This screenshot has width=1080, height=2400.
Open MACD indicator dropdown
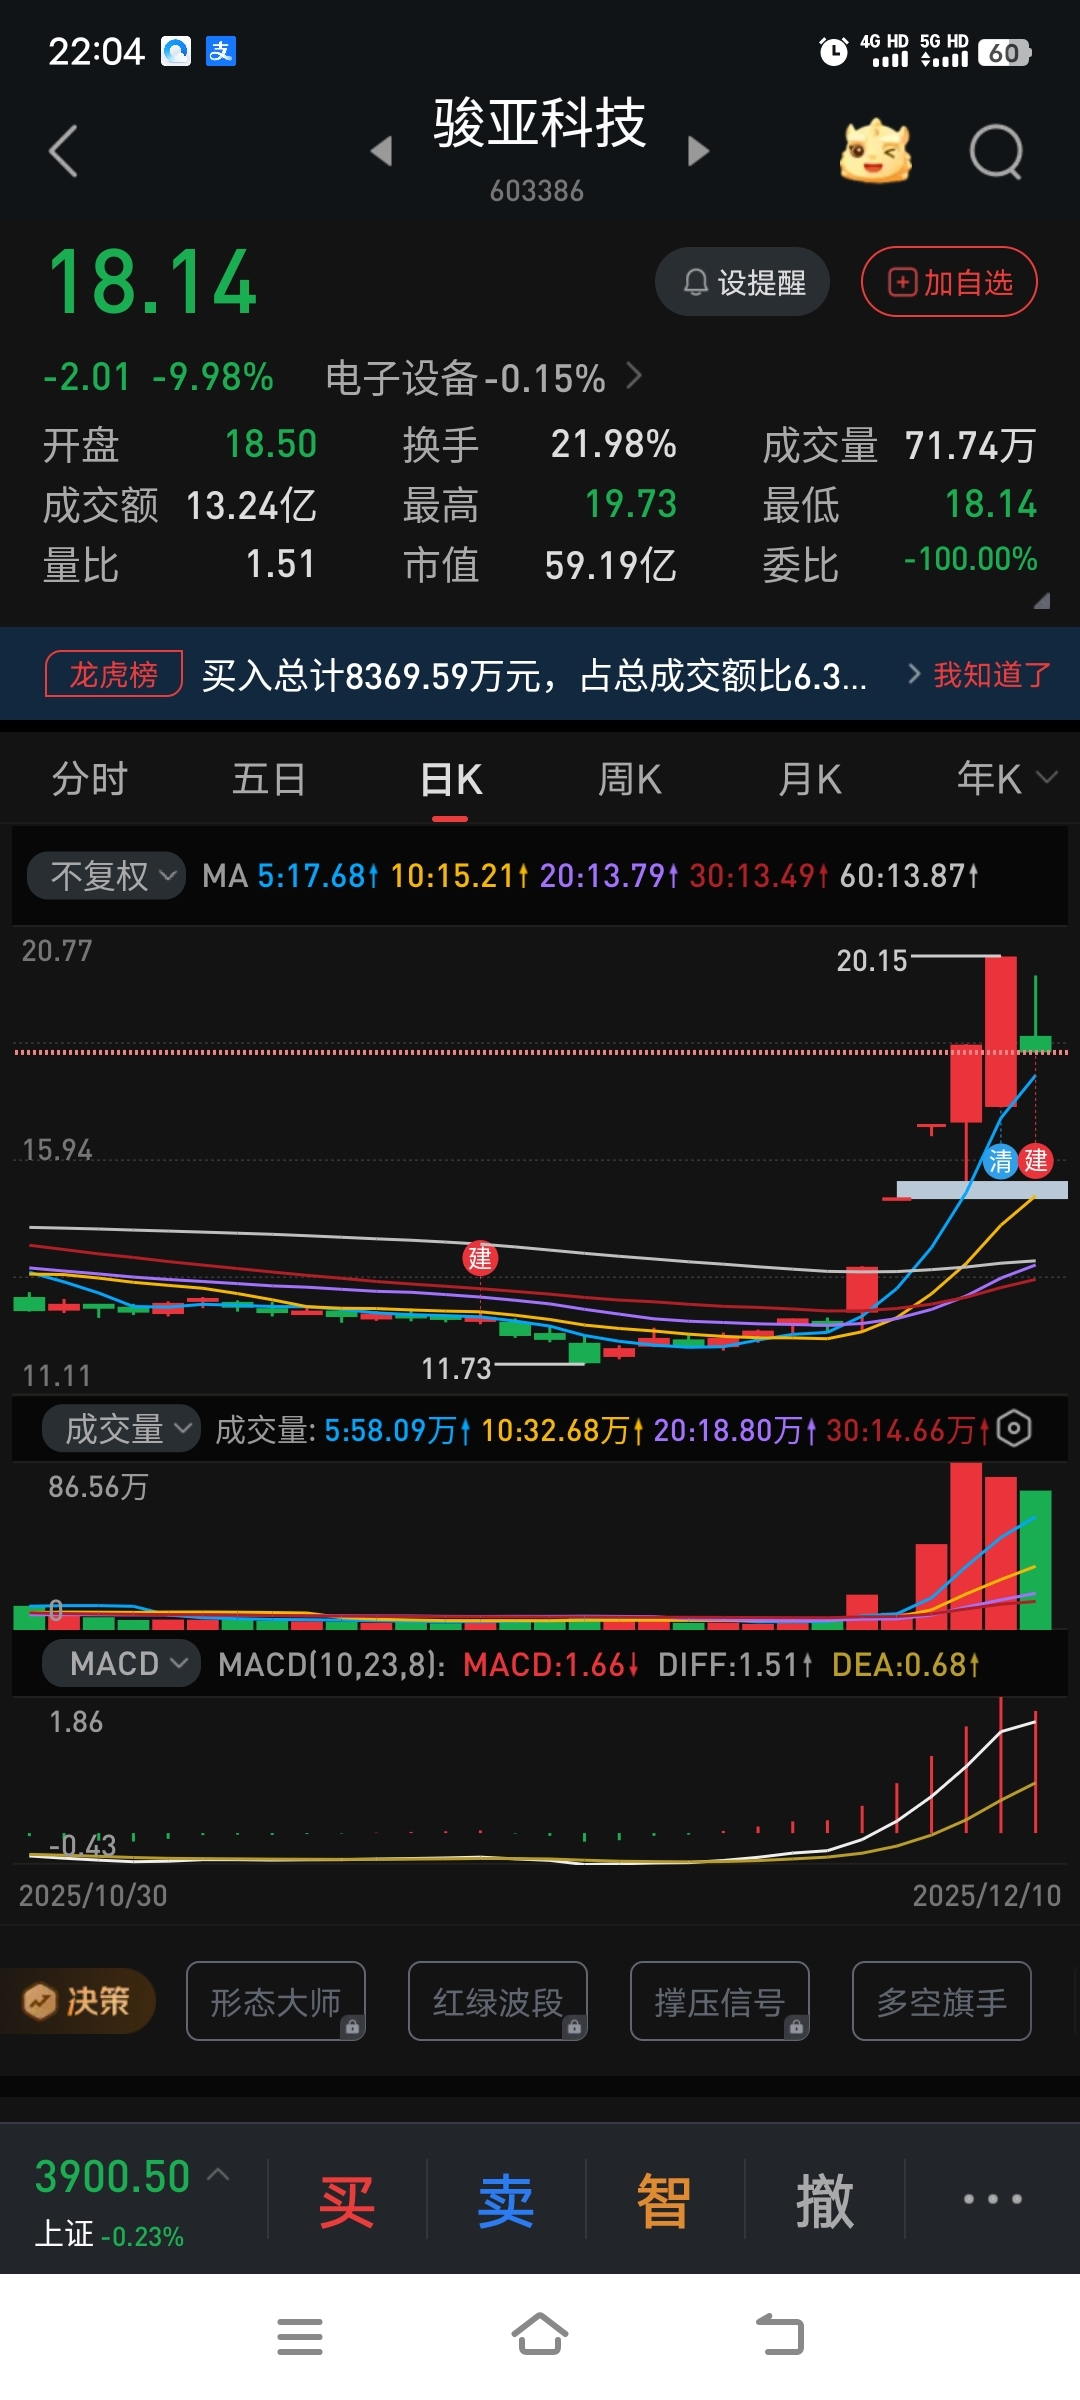pos(121,1664)
